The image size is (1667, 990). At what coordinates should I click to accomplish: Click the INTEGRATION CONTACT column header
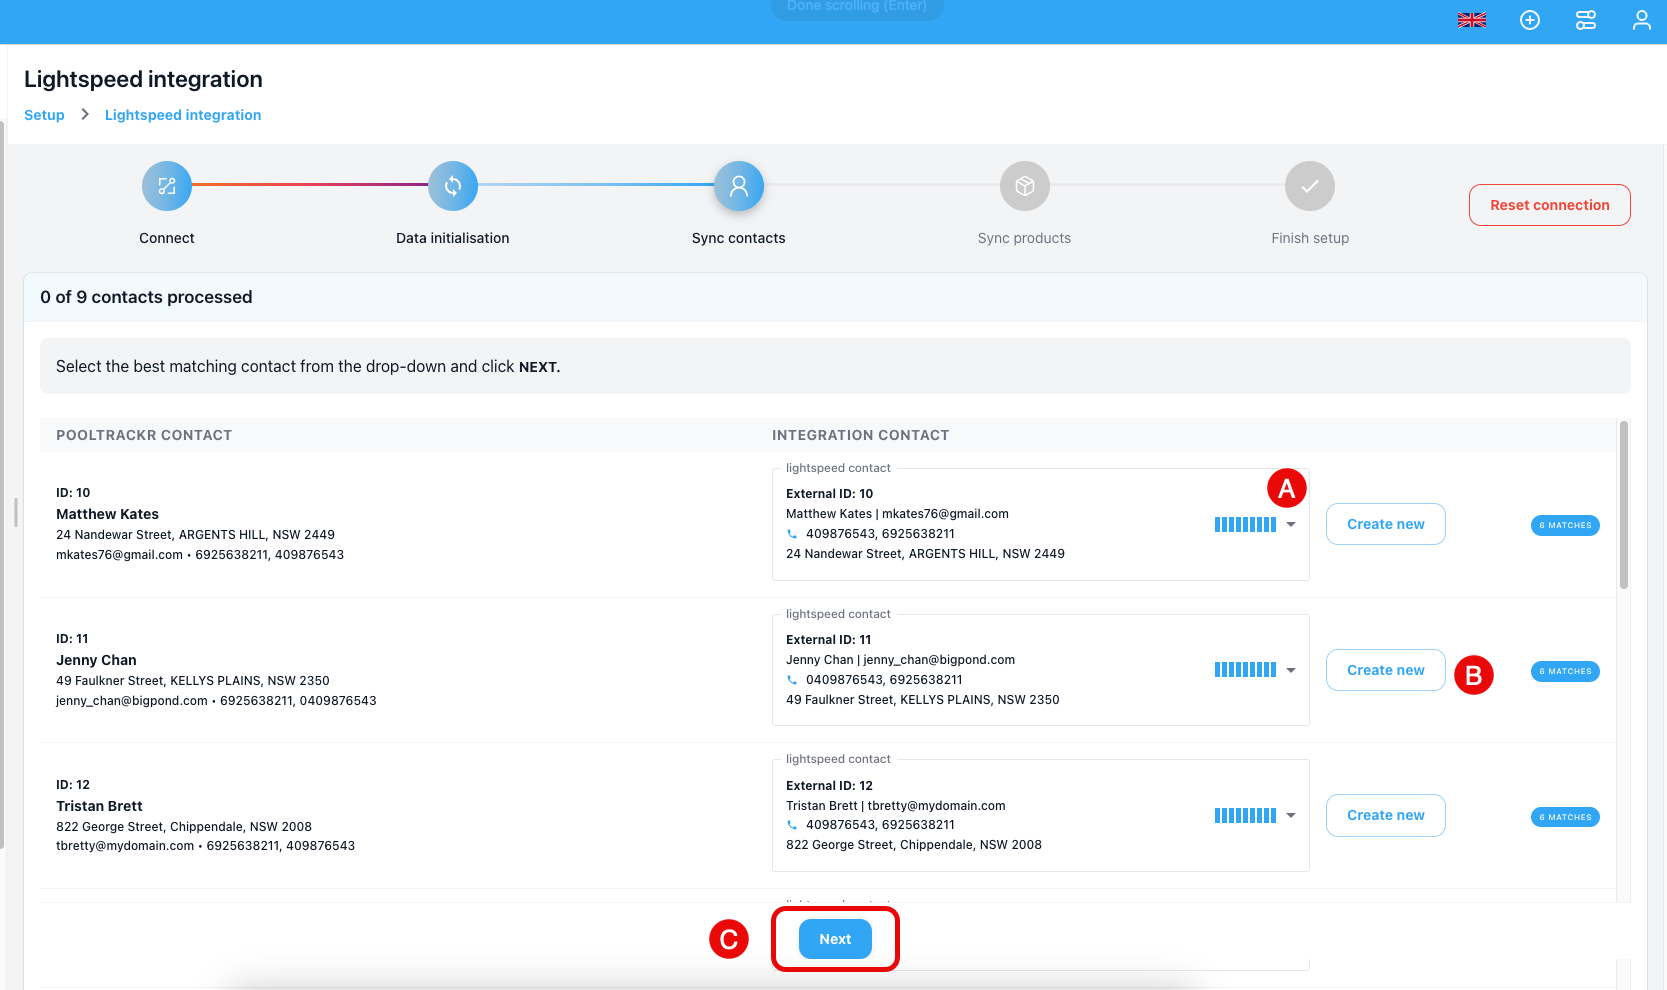pyautogui.click(x=860, y=435)
